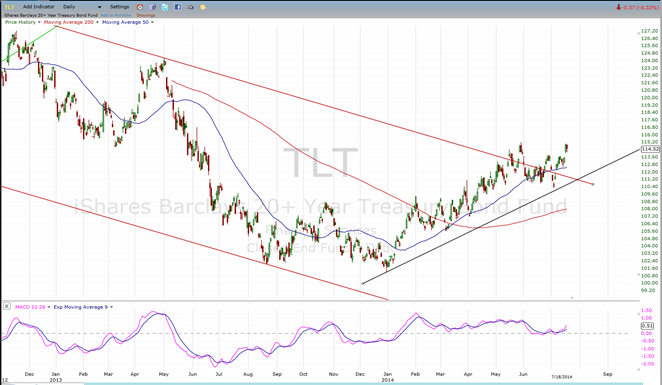Click the 114.52 current price label
This screenshot has width=662, height=385.
click(x=650, y=149)
